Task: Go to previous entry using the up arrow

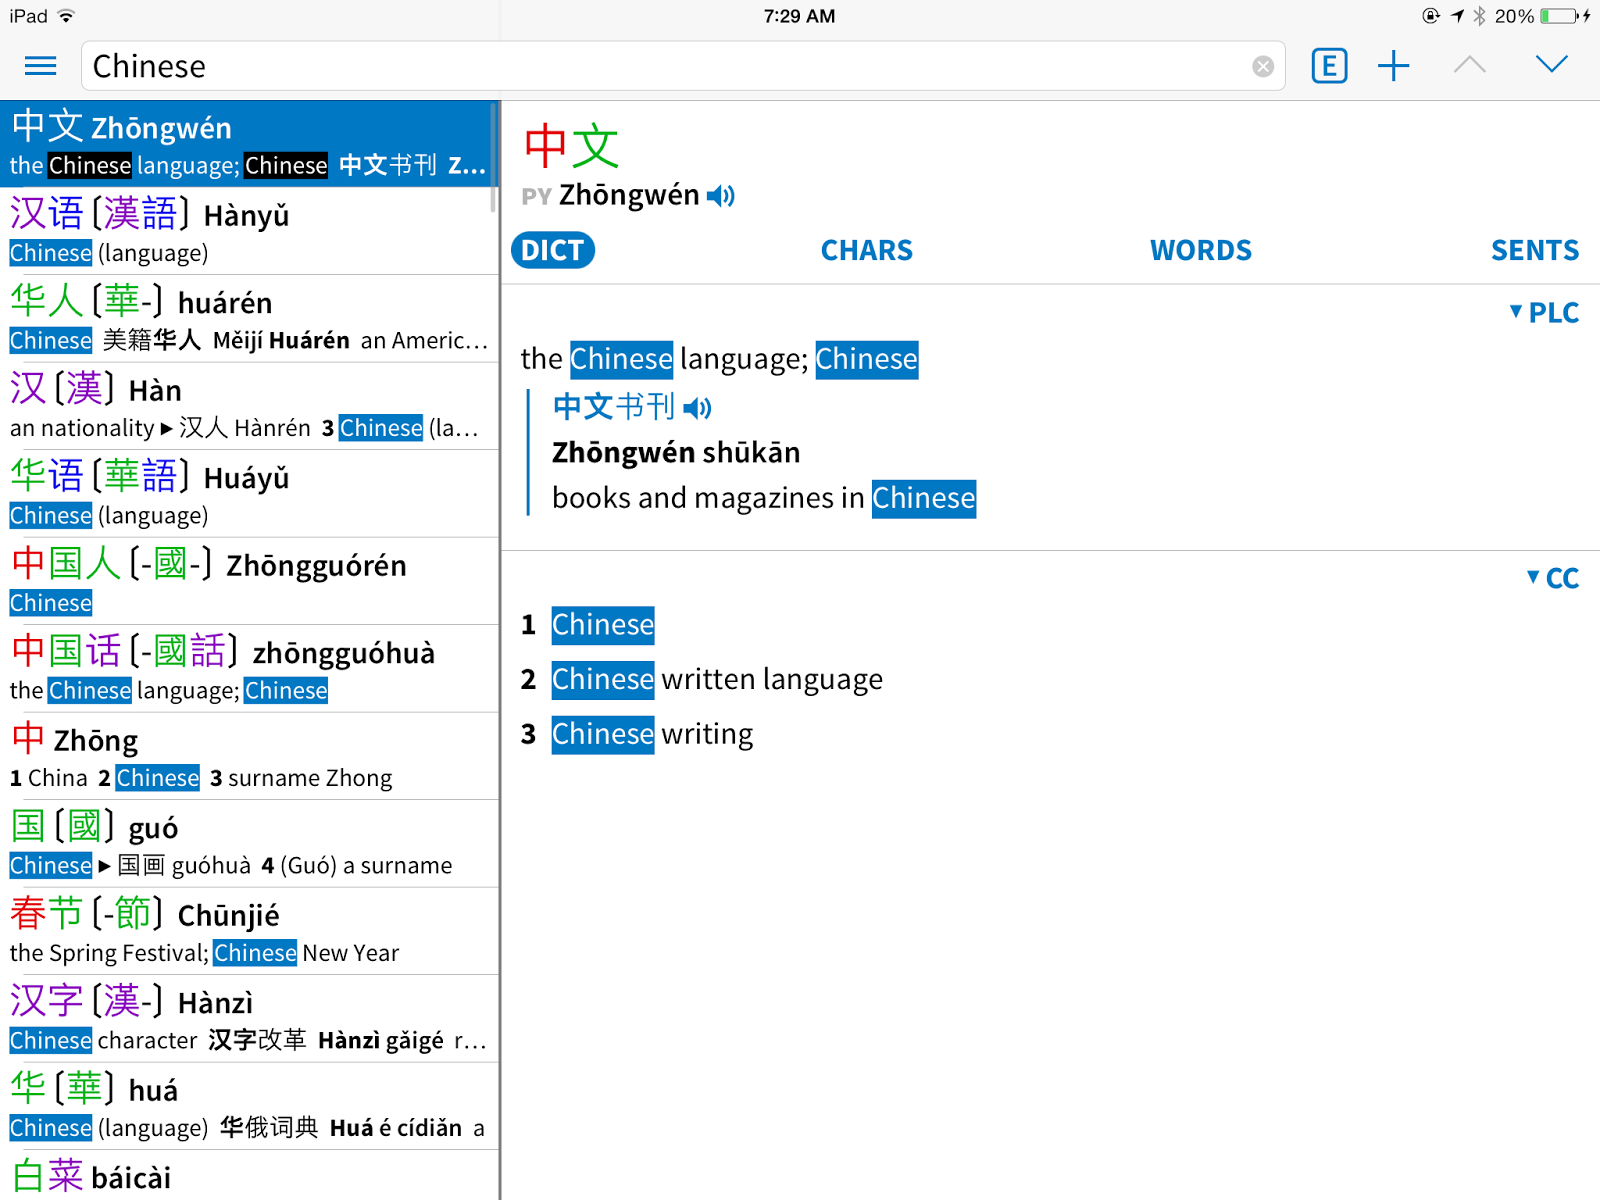Action: click(x=1468, y=65)
